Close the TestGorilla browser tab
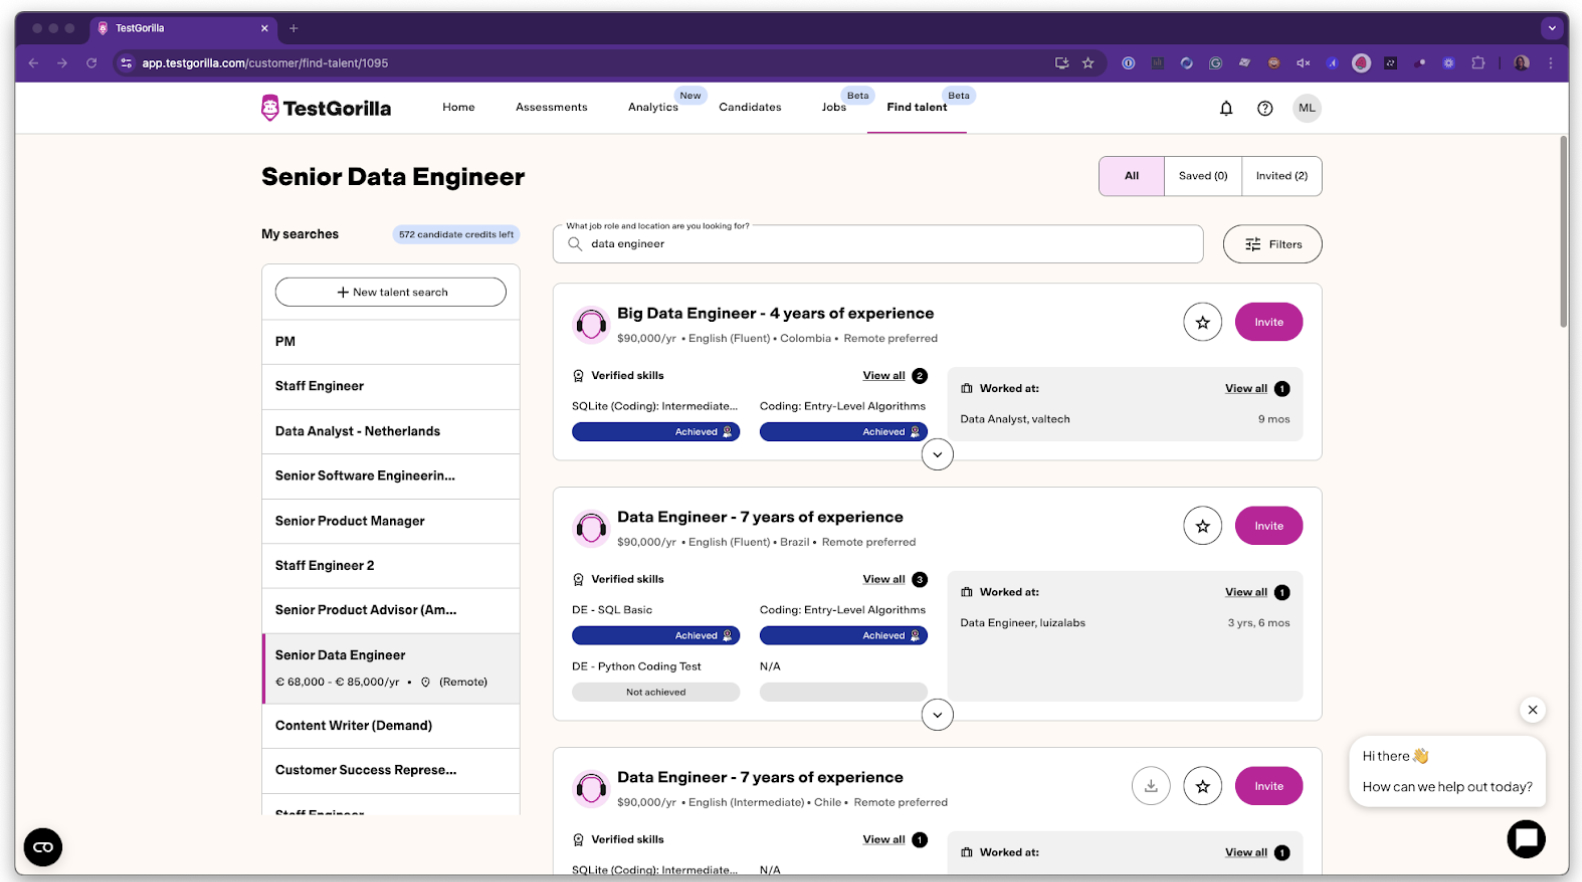This screenshot has width=1582, height=882. pyautogui.click(x=264, y=28)
